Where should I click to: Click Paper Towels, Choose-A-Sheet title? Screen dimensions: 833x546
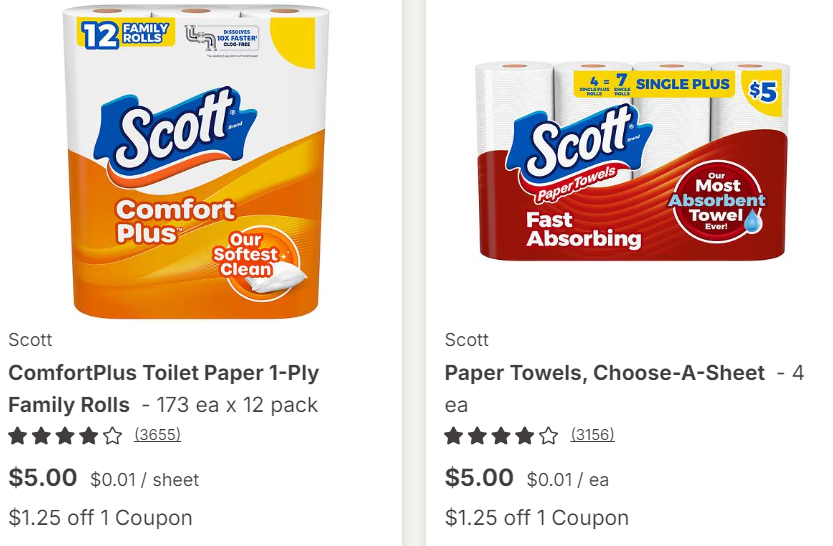(x=605, y=373)
